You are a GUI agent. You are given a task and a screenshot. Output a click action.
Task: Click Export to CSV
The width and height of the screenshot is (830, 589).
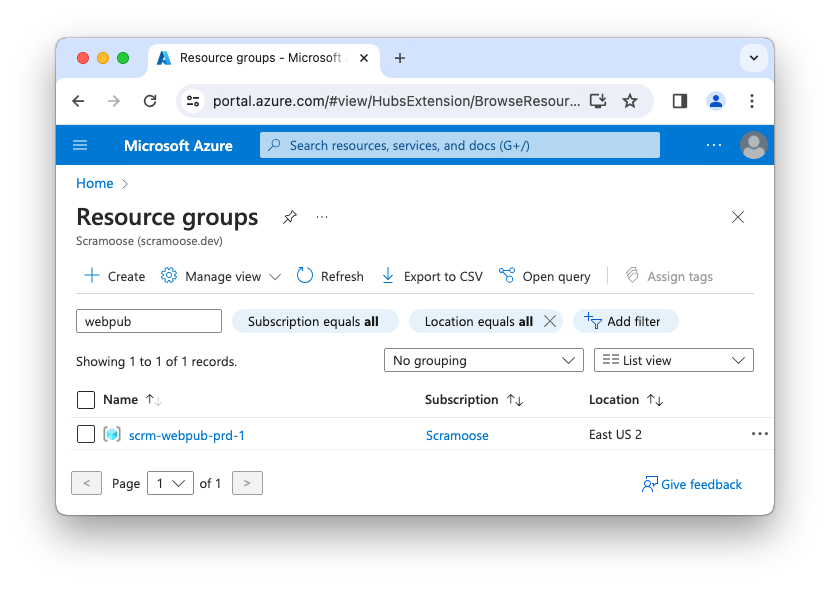[x=432, y=276]
